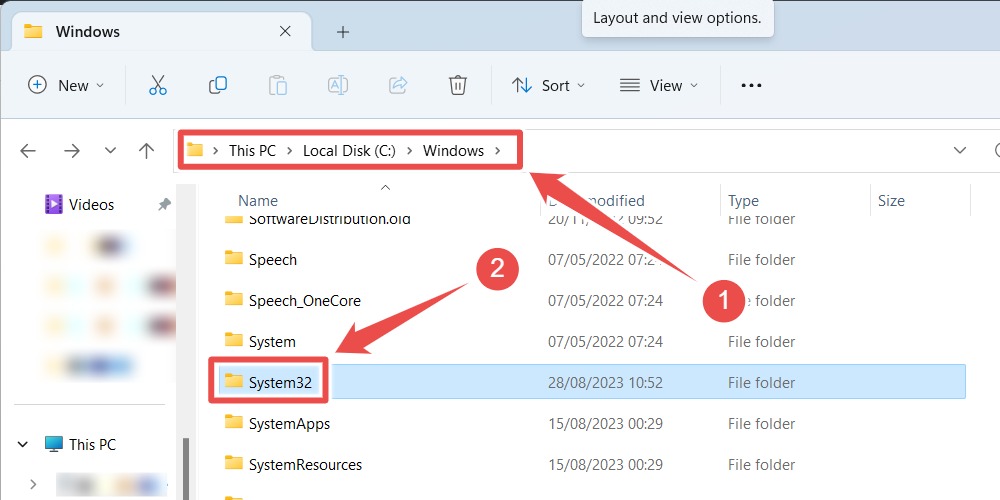Click chevron after This PC breadcrumb
Screen dimensions: 1000x500
(x=290, y=151)
